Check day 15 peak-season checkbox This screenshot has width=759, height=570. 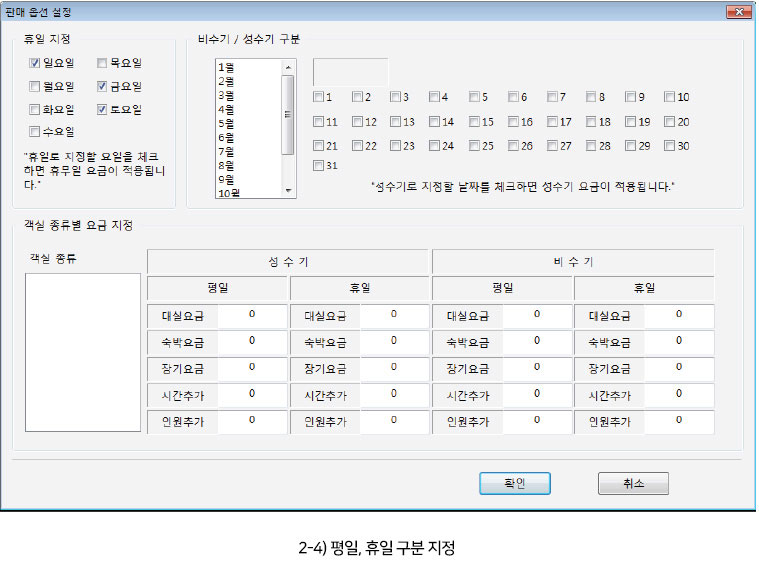click(474, 122)
